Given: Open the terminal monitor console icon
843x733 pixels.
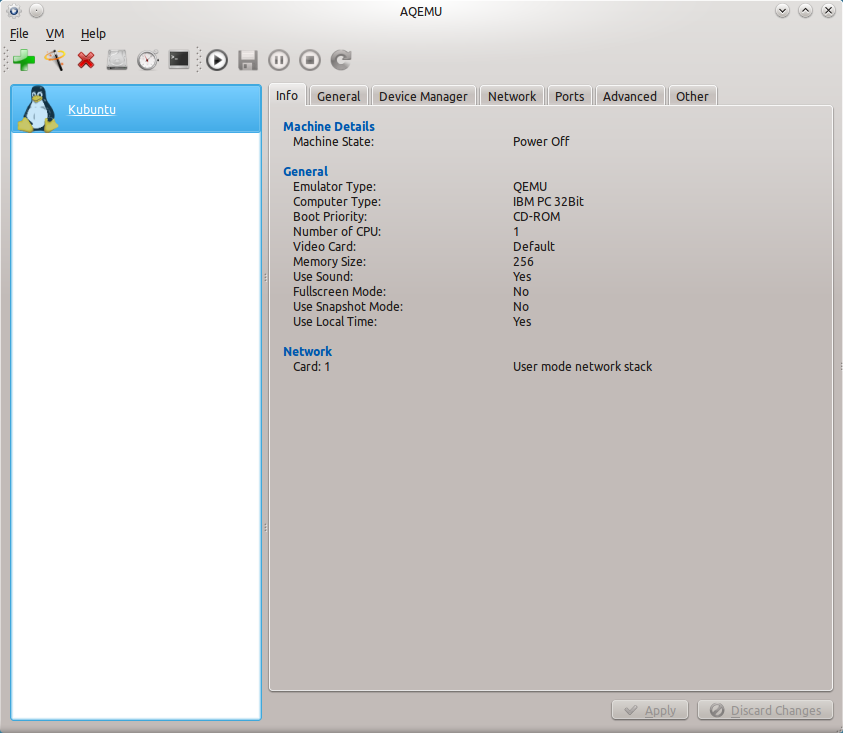Looking at the screenshot, I should pos(179,60).
